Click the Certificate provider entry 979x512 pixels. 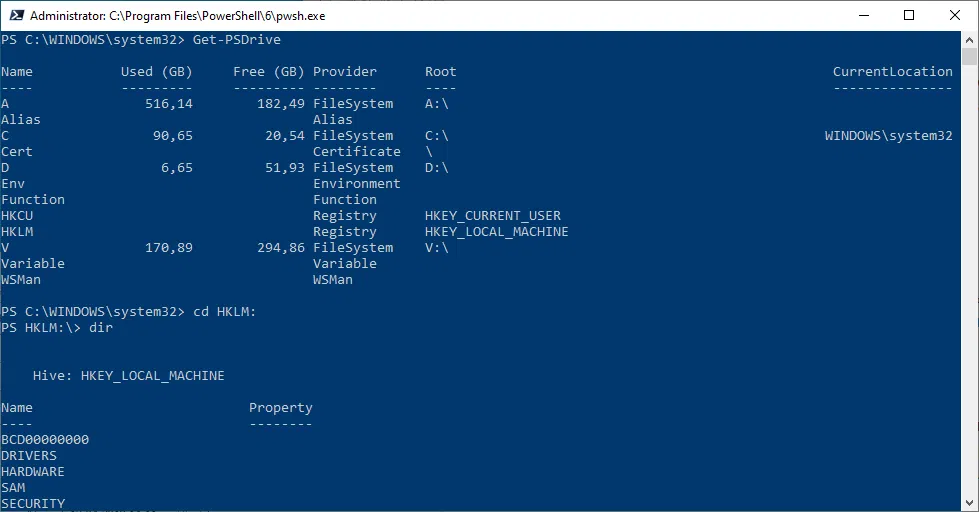(356, 152)
